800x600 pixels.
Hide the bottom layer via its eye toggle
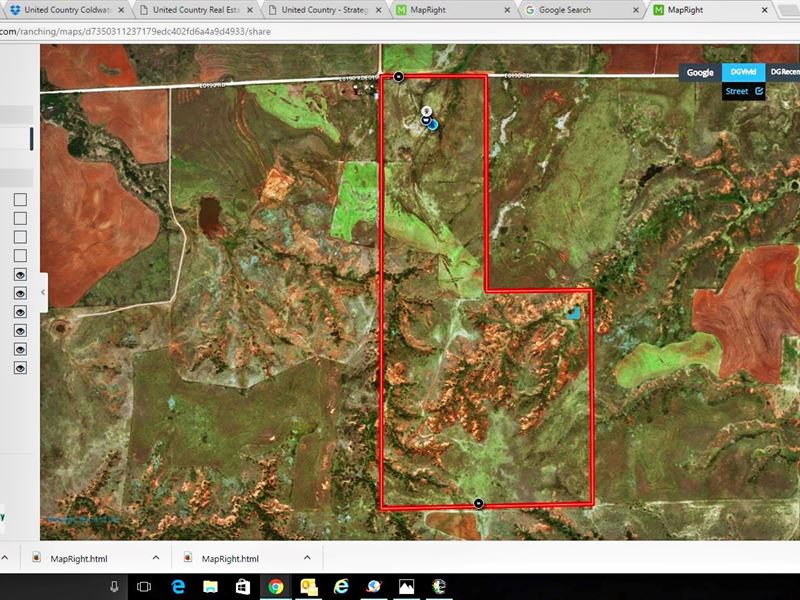pyautogui.click(x=20, y=368)
